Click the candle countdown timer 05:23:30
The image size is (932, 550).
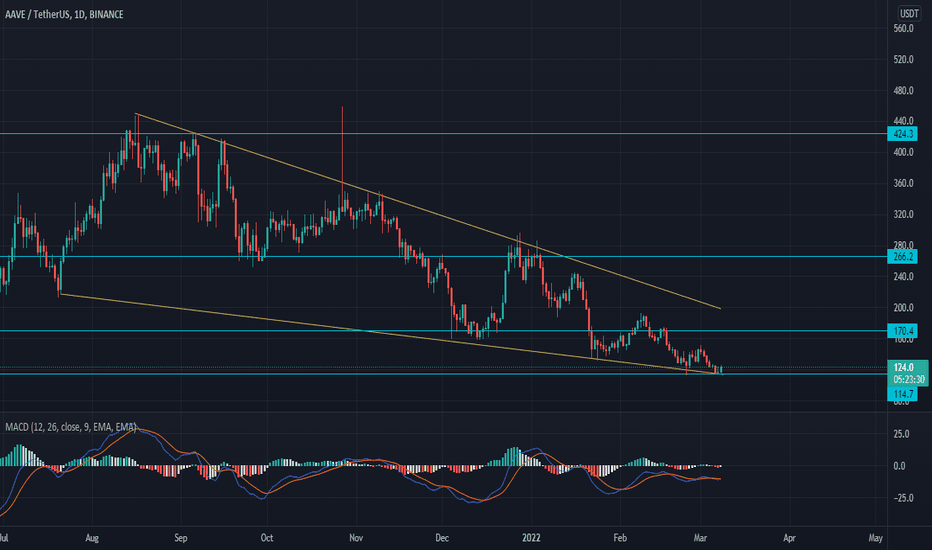(909, 379)
